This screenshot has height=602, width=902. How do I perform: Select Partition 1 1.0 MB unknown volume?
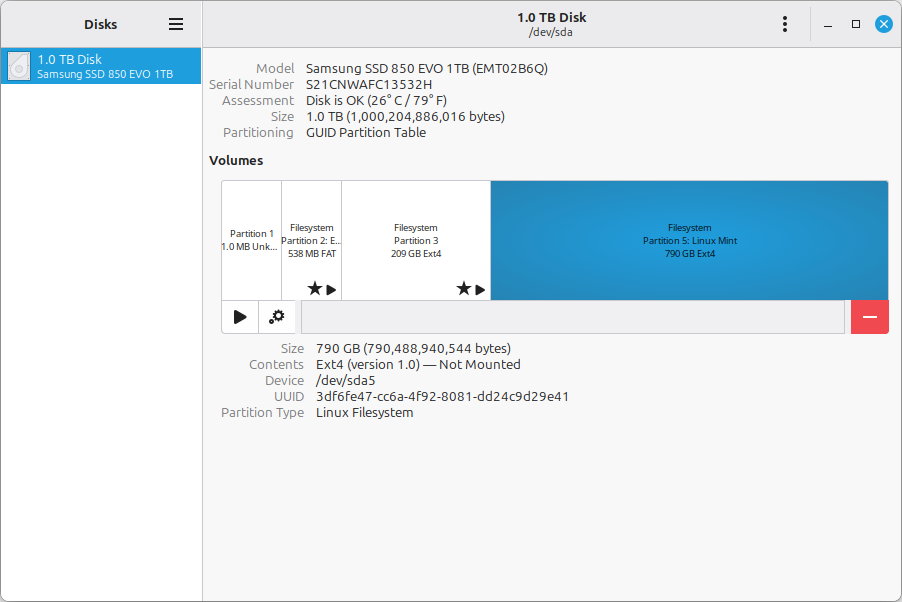click(251, 240)
